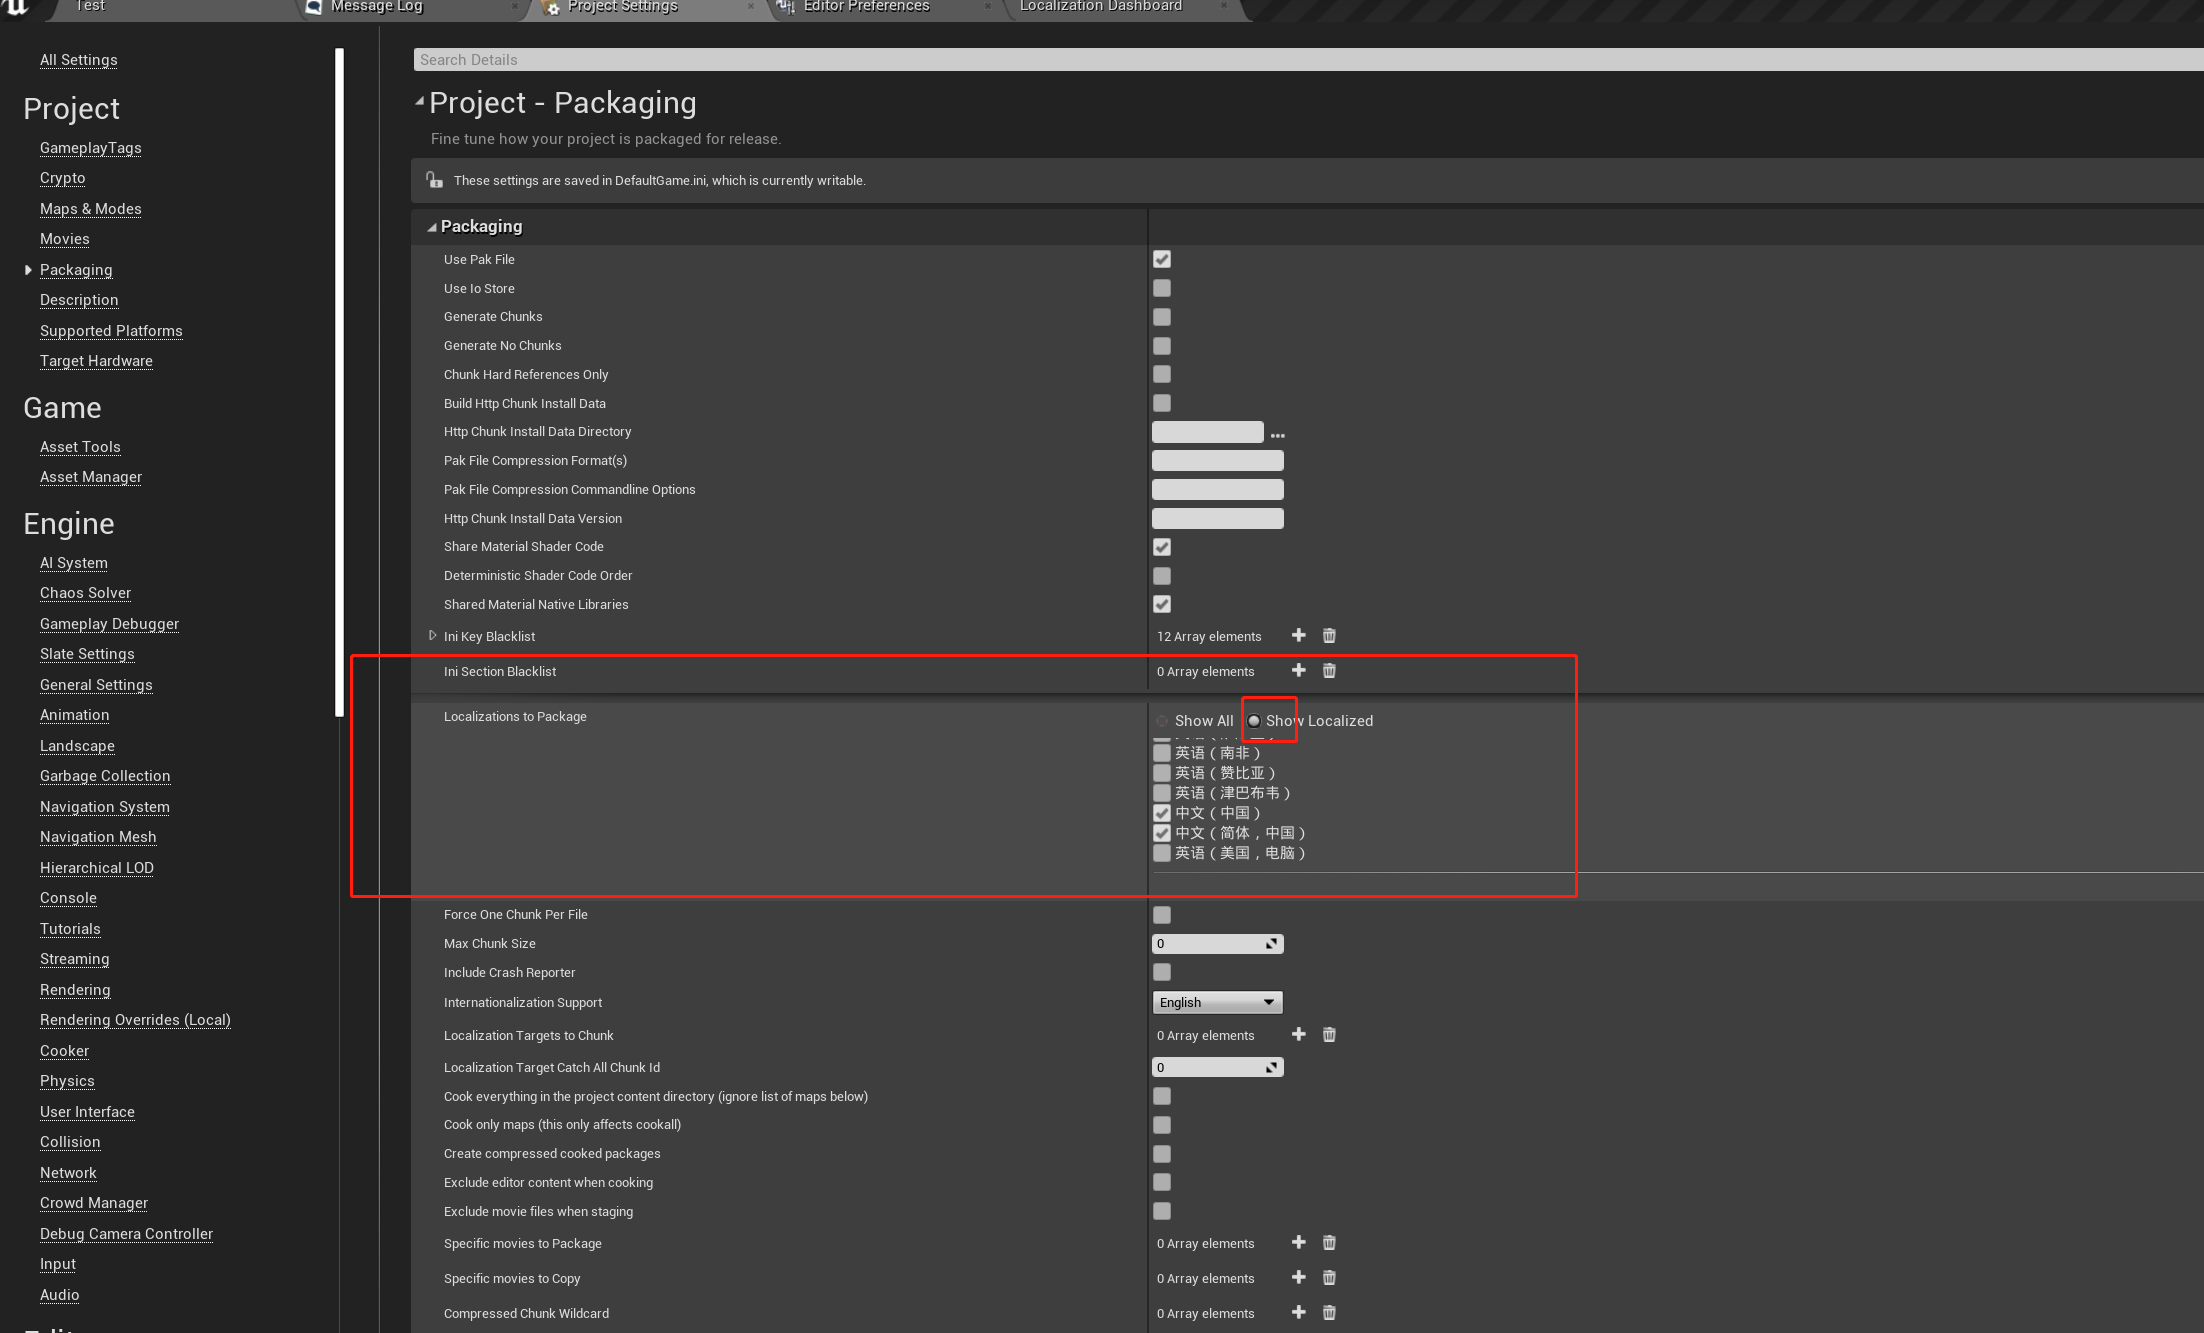Browse Http Chunk Install Data Directory ellipsis
The width and height of the screenshot is (2204, 1333).
(x=1277, y=435)
